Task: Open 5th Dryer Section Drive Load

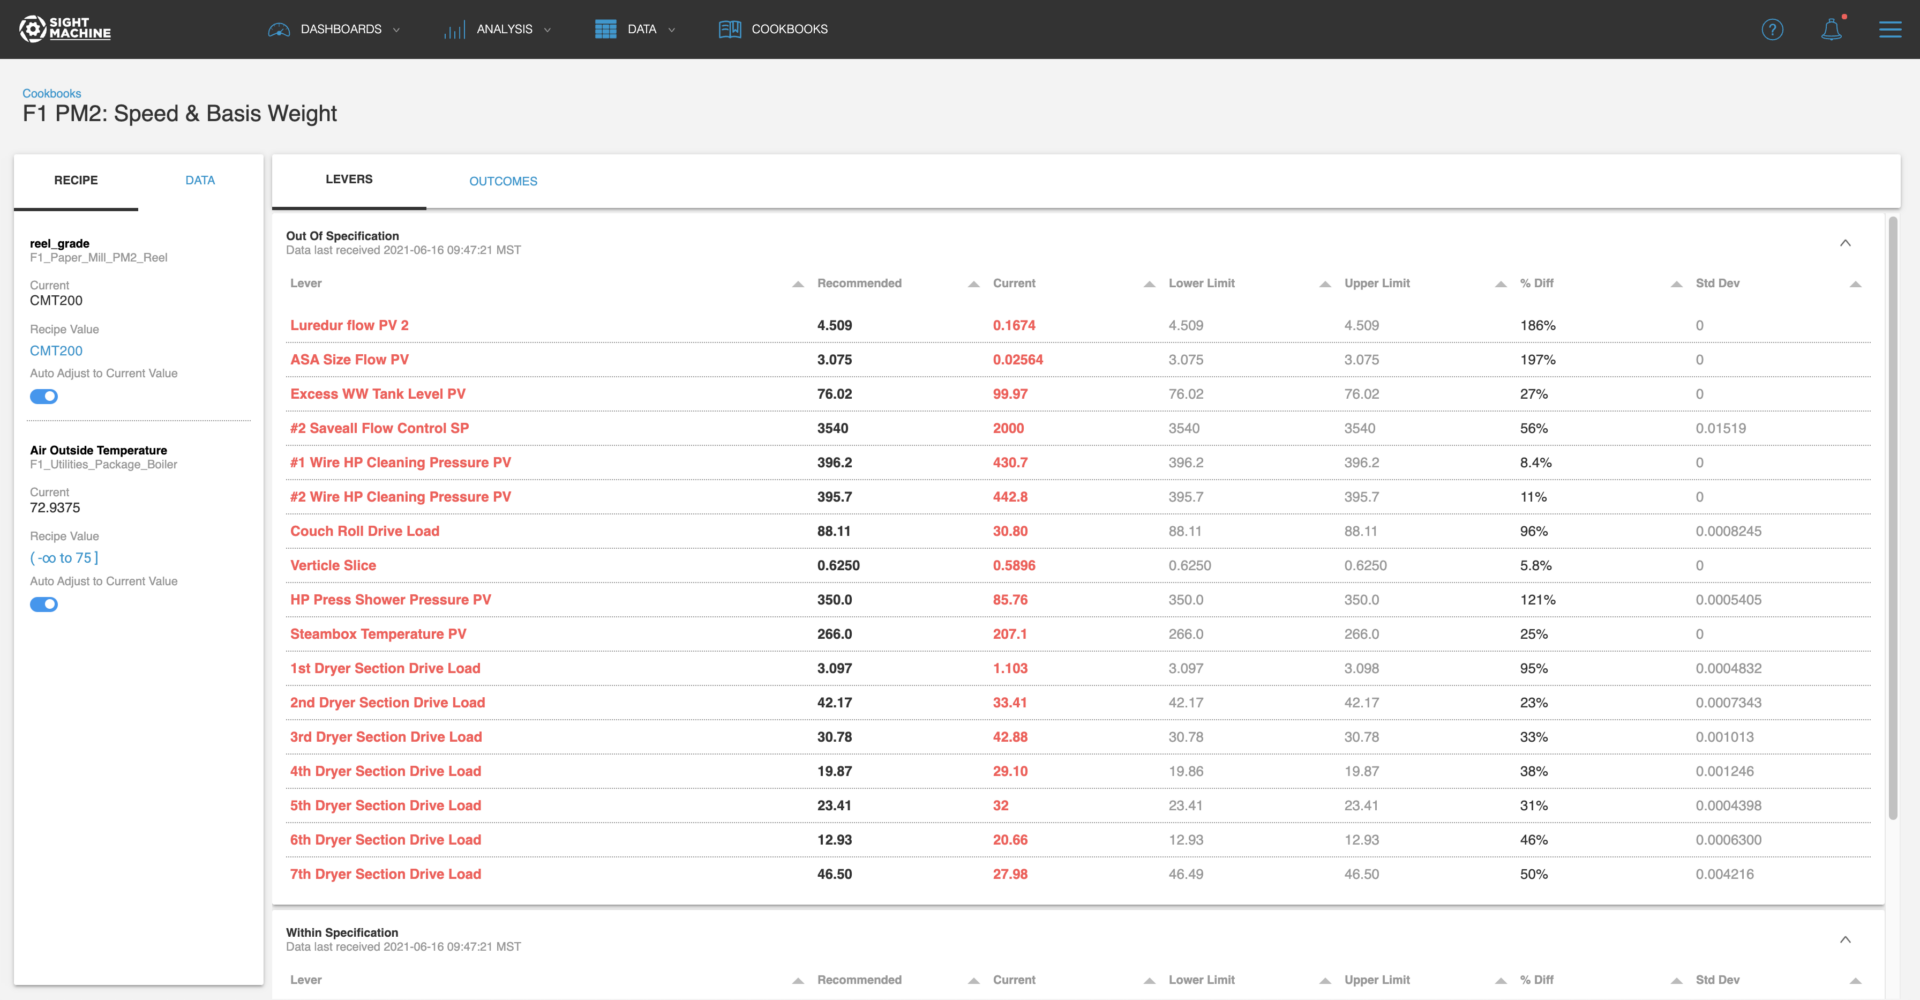Action: pyautogui.click(x=386, y=806)
